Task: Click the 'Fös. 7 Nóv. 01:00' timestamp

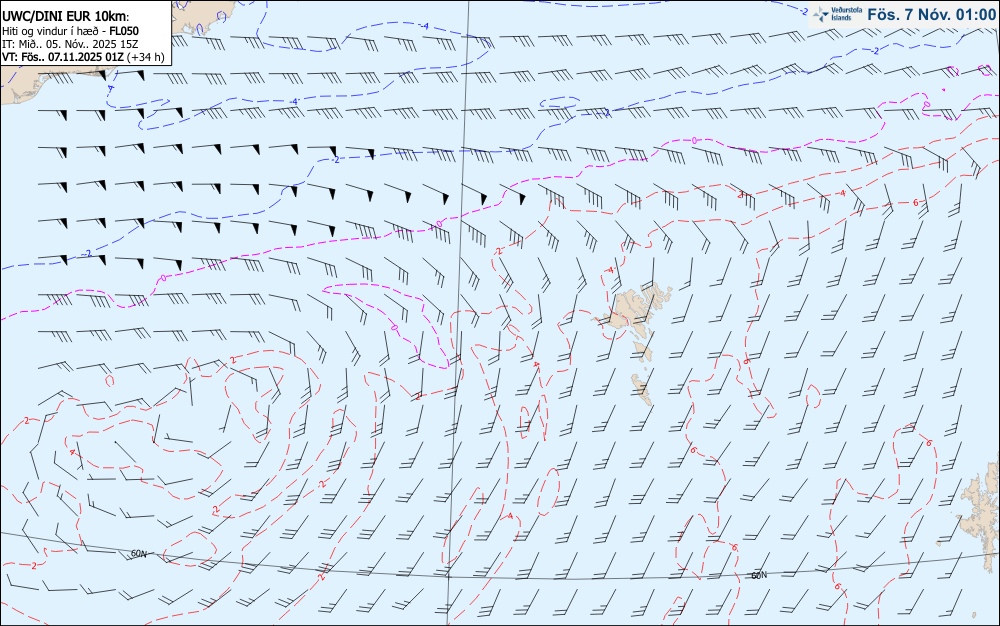Action: [931, 15]
